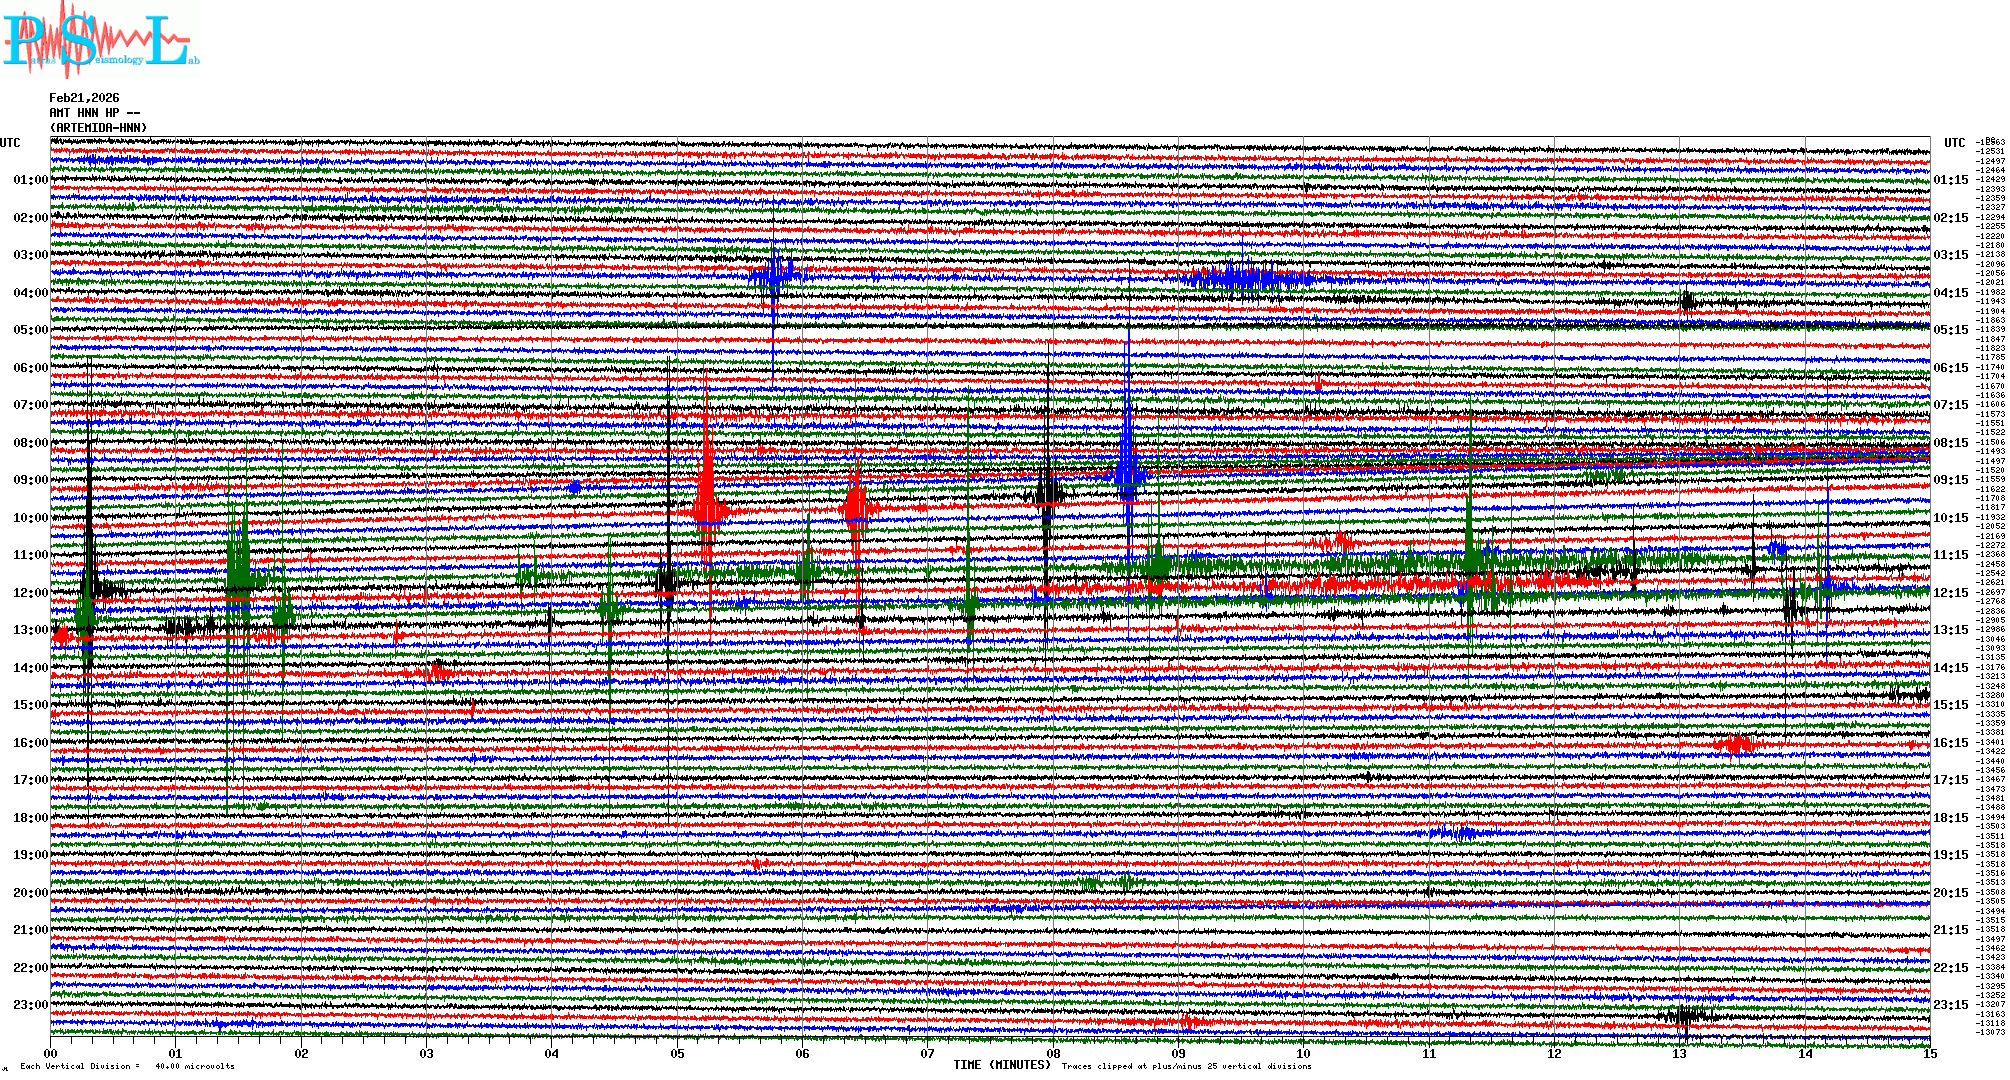2010x1080 pixels.
Task: Click the left UTC axis header
Action: tap(10, 143)
